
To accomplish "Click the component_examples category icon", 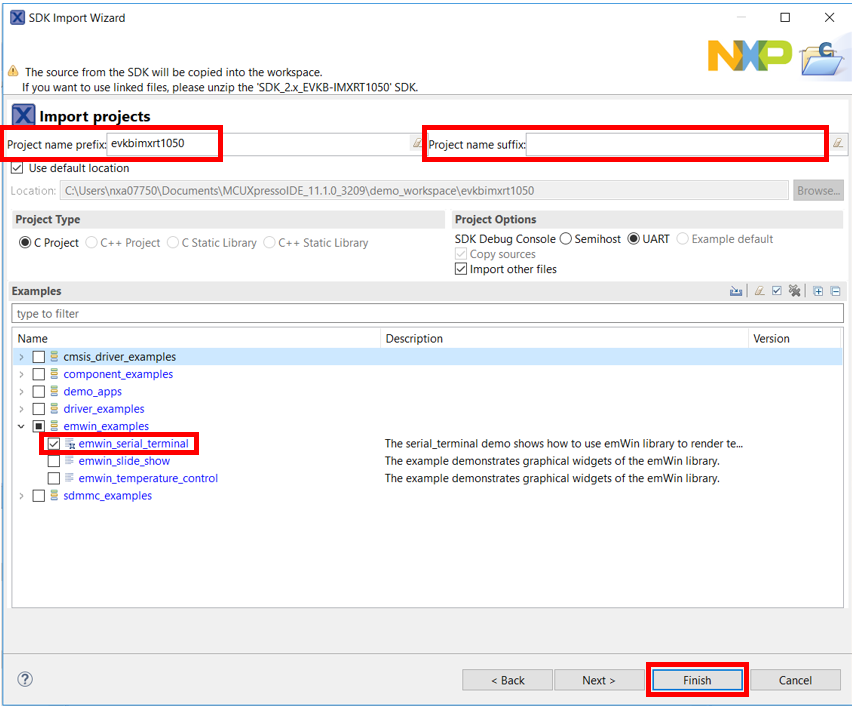I will point(54,374).
